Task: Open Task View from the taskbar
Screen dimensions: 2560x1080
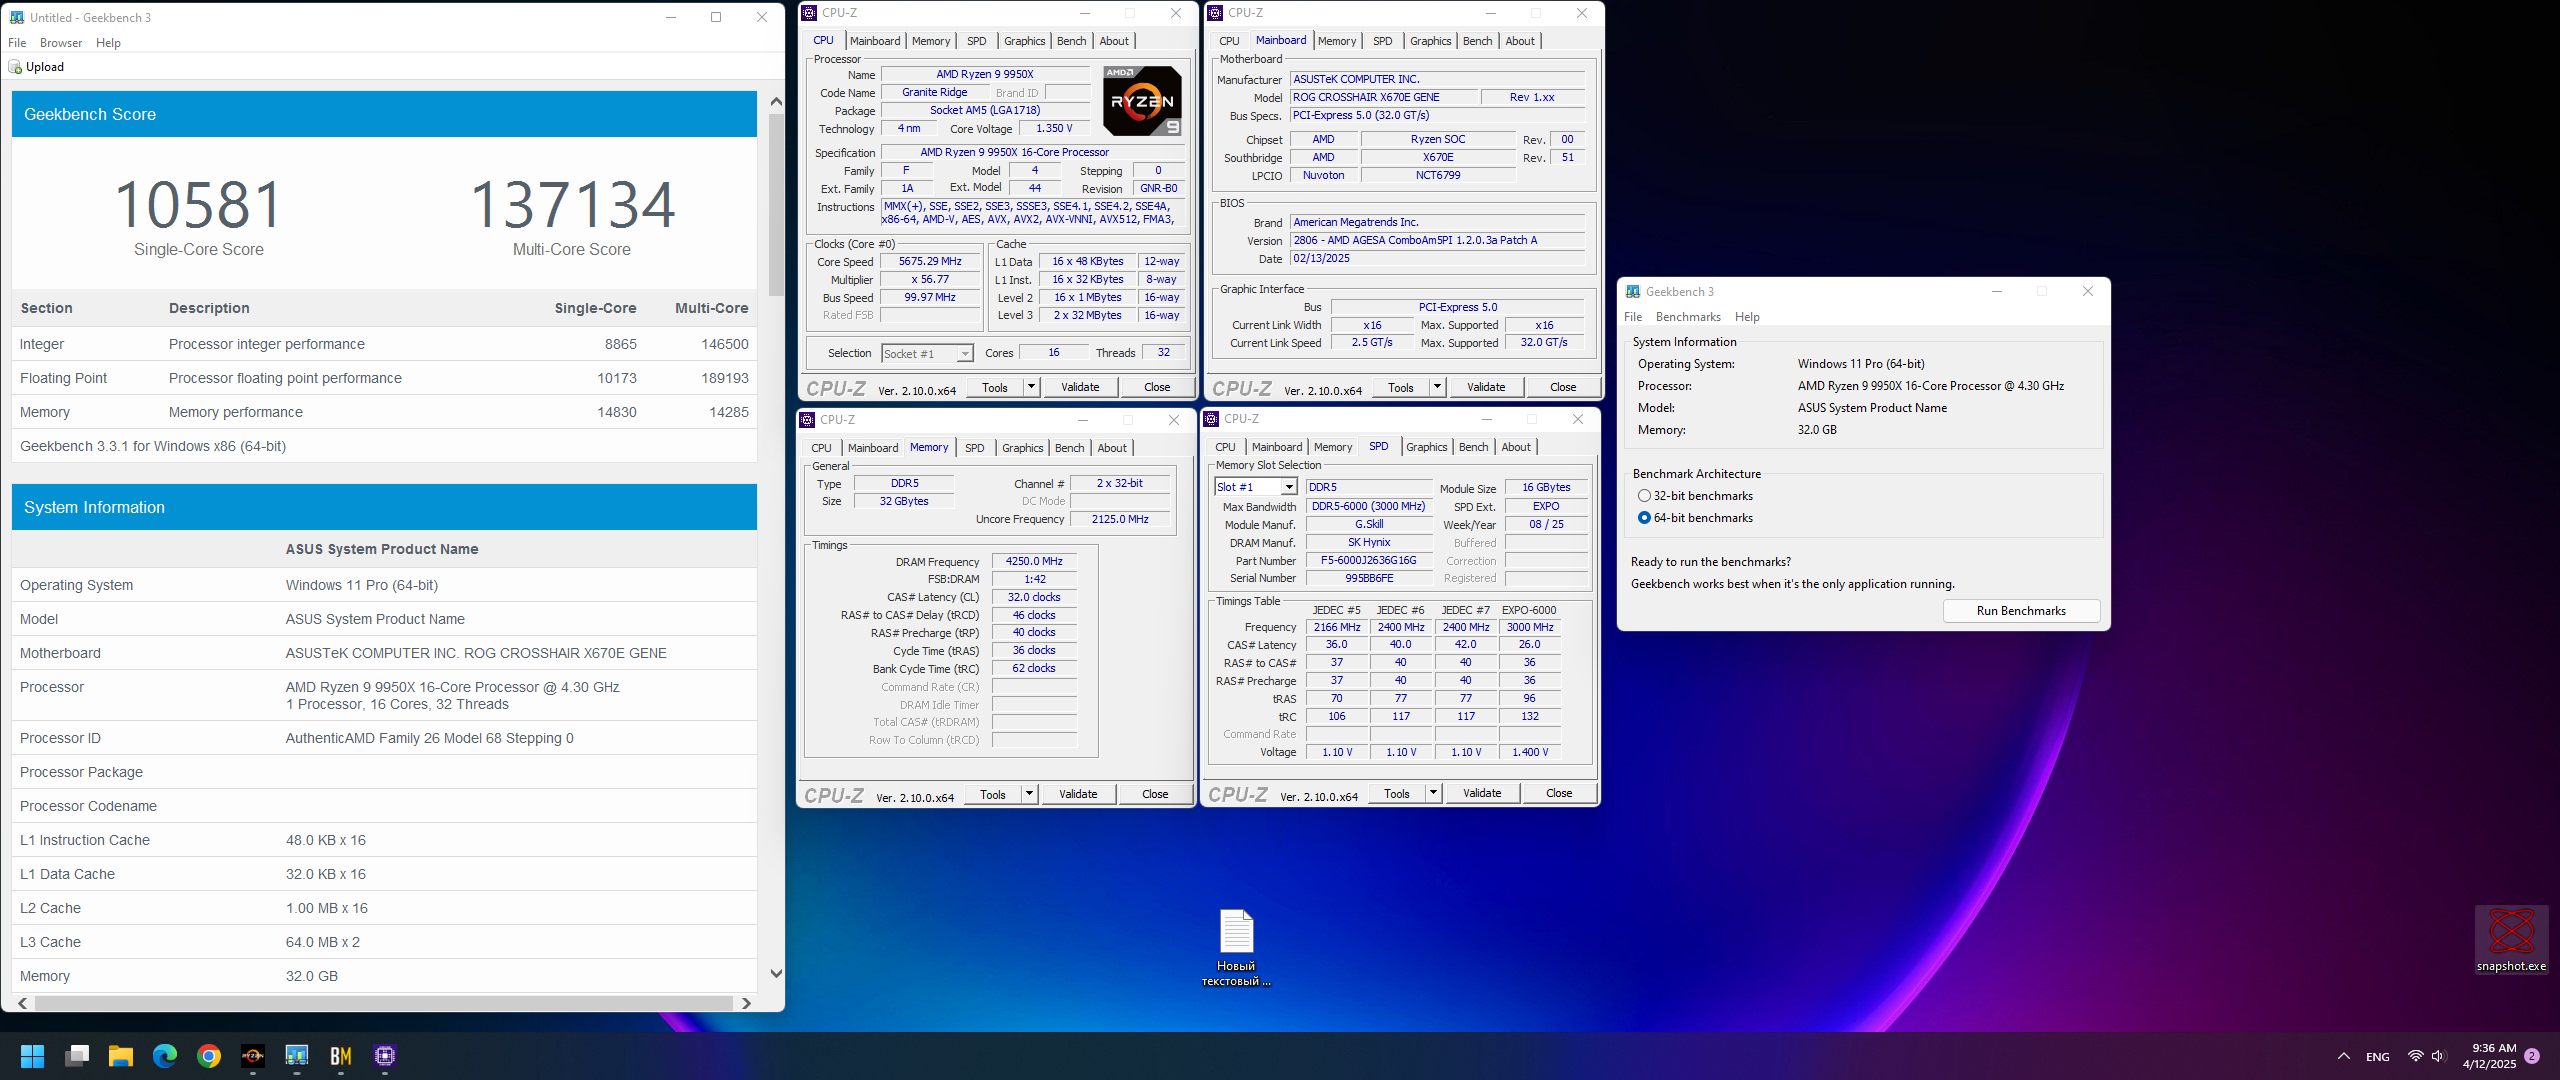Action: [77, 1056]
